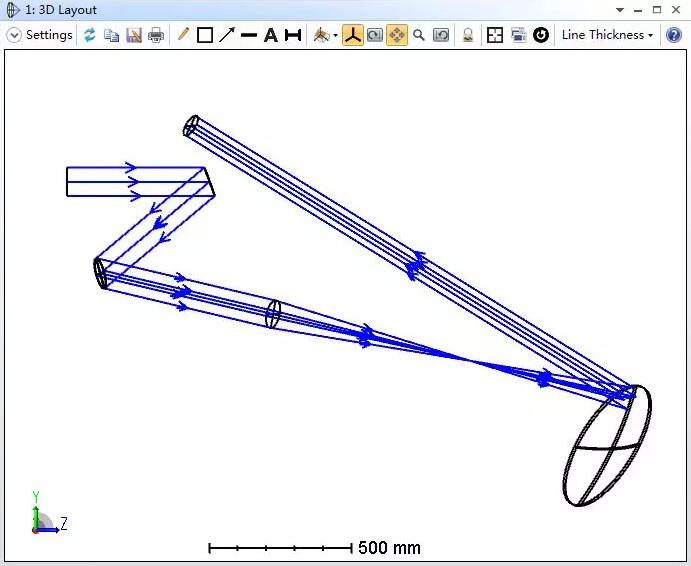Save the layout image icon
This screenshot has height=566, width=691.
click(x=134, y=35)
